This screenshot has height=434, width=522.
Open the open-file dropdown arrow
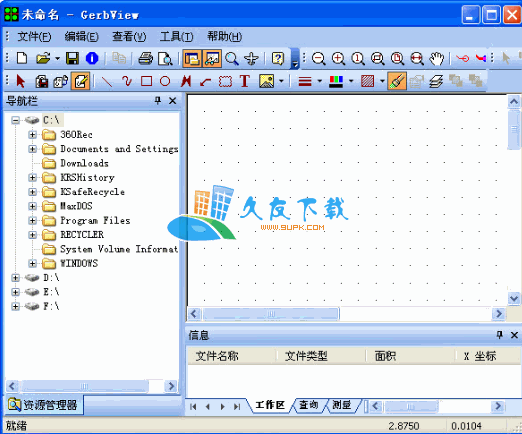[57, 59]
